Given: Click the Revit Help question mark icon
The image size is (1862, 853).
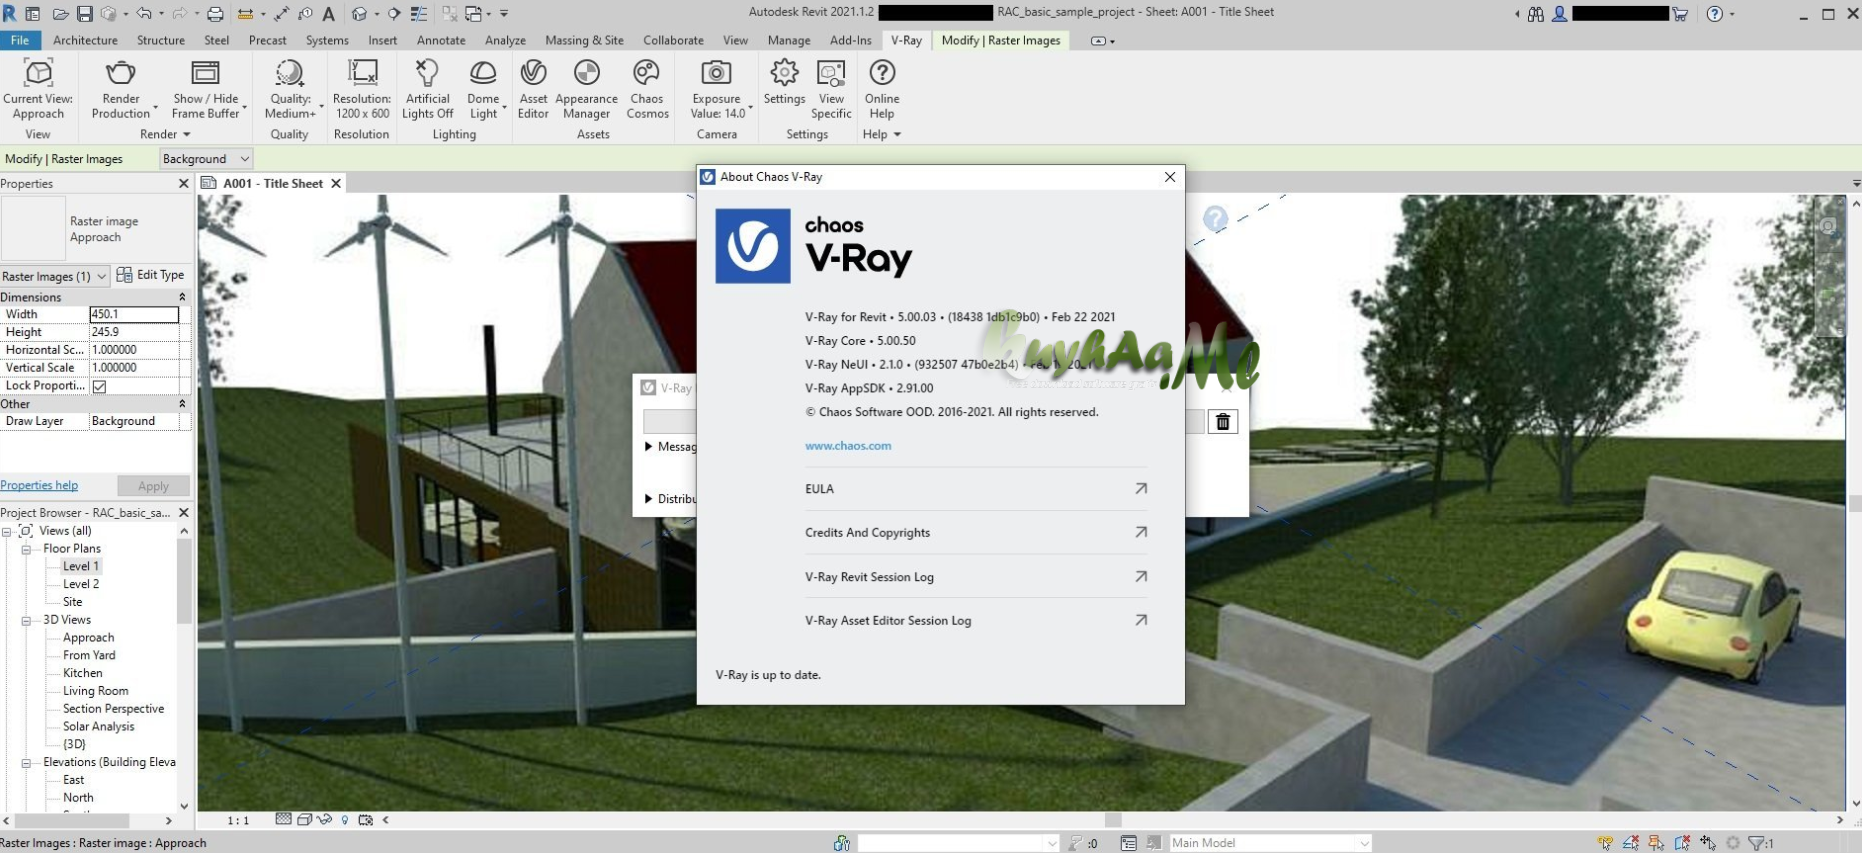Looking at the screenshot, I should 1715,14.
